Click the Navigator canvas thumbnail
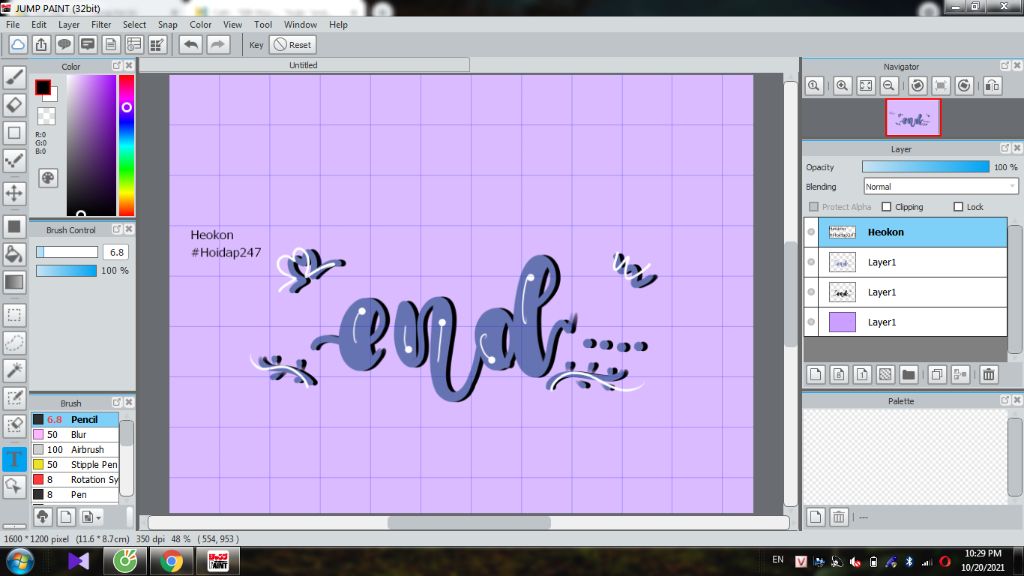The height and width of the screenshot is (576, 1024). [913, 118]
